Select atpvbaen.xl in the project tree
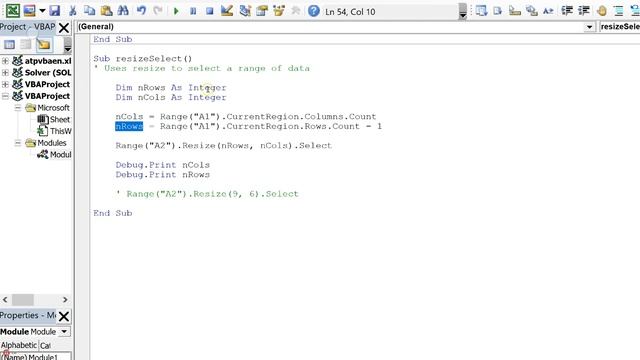 point(48,61)
